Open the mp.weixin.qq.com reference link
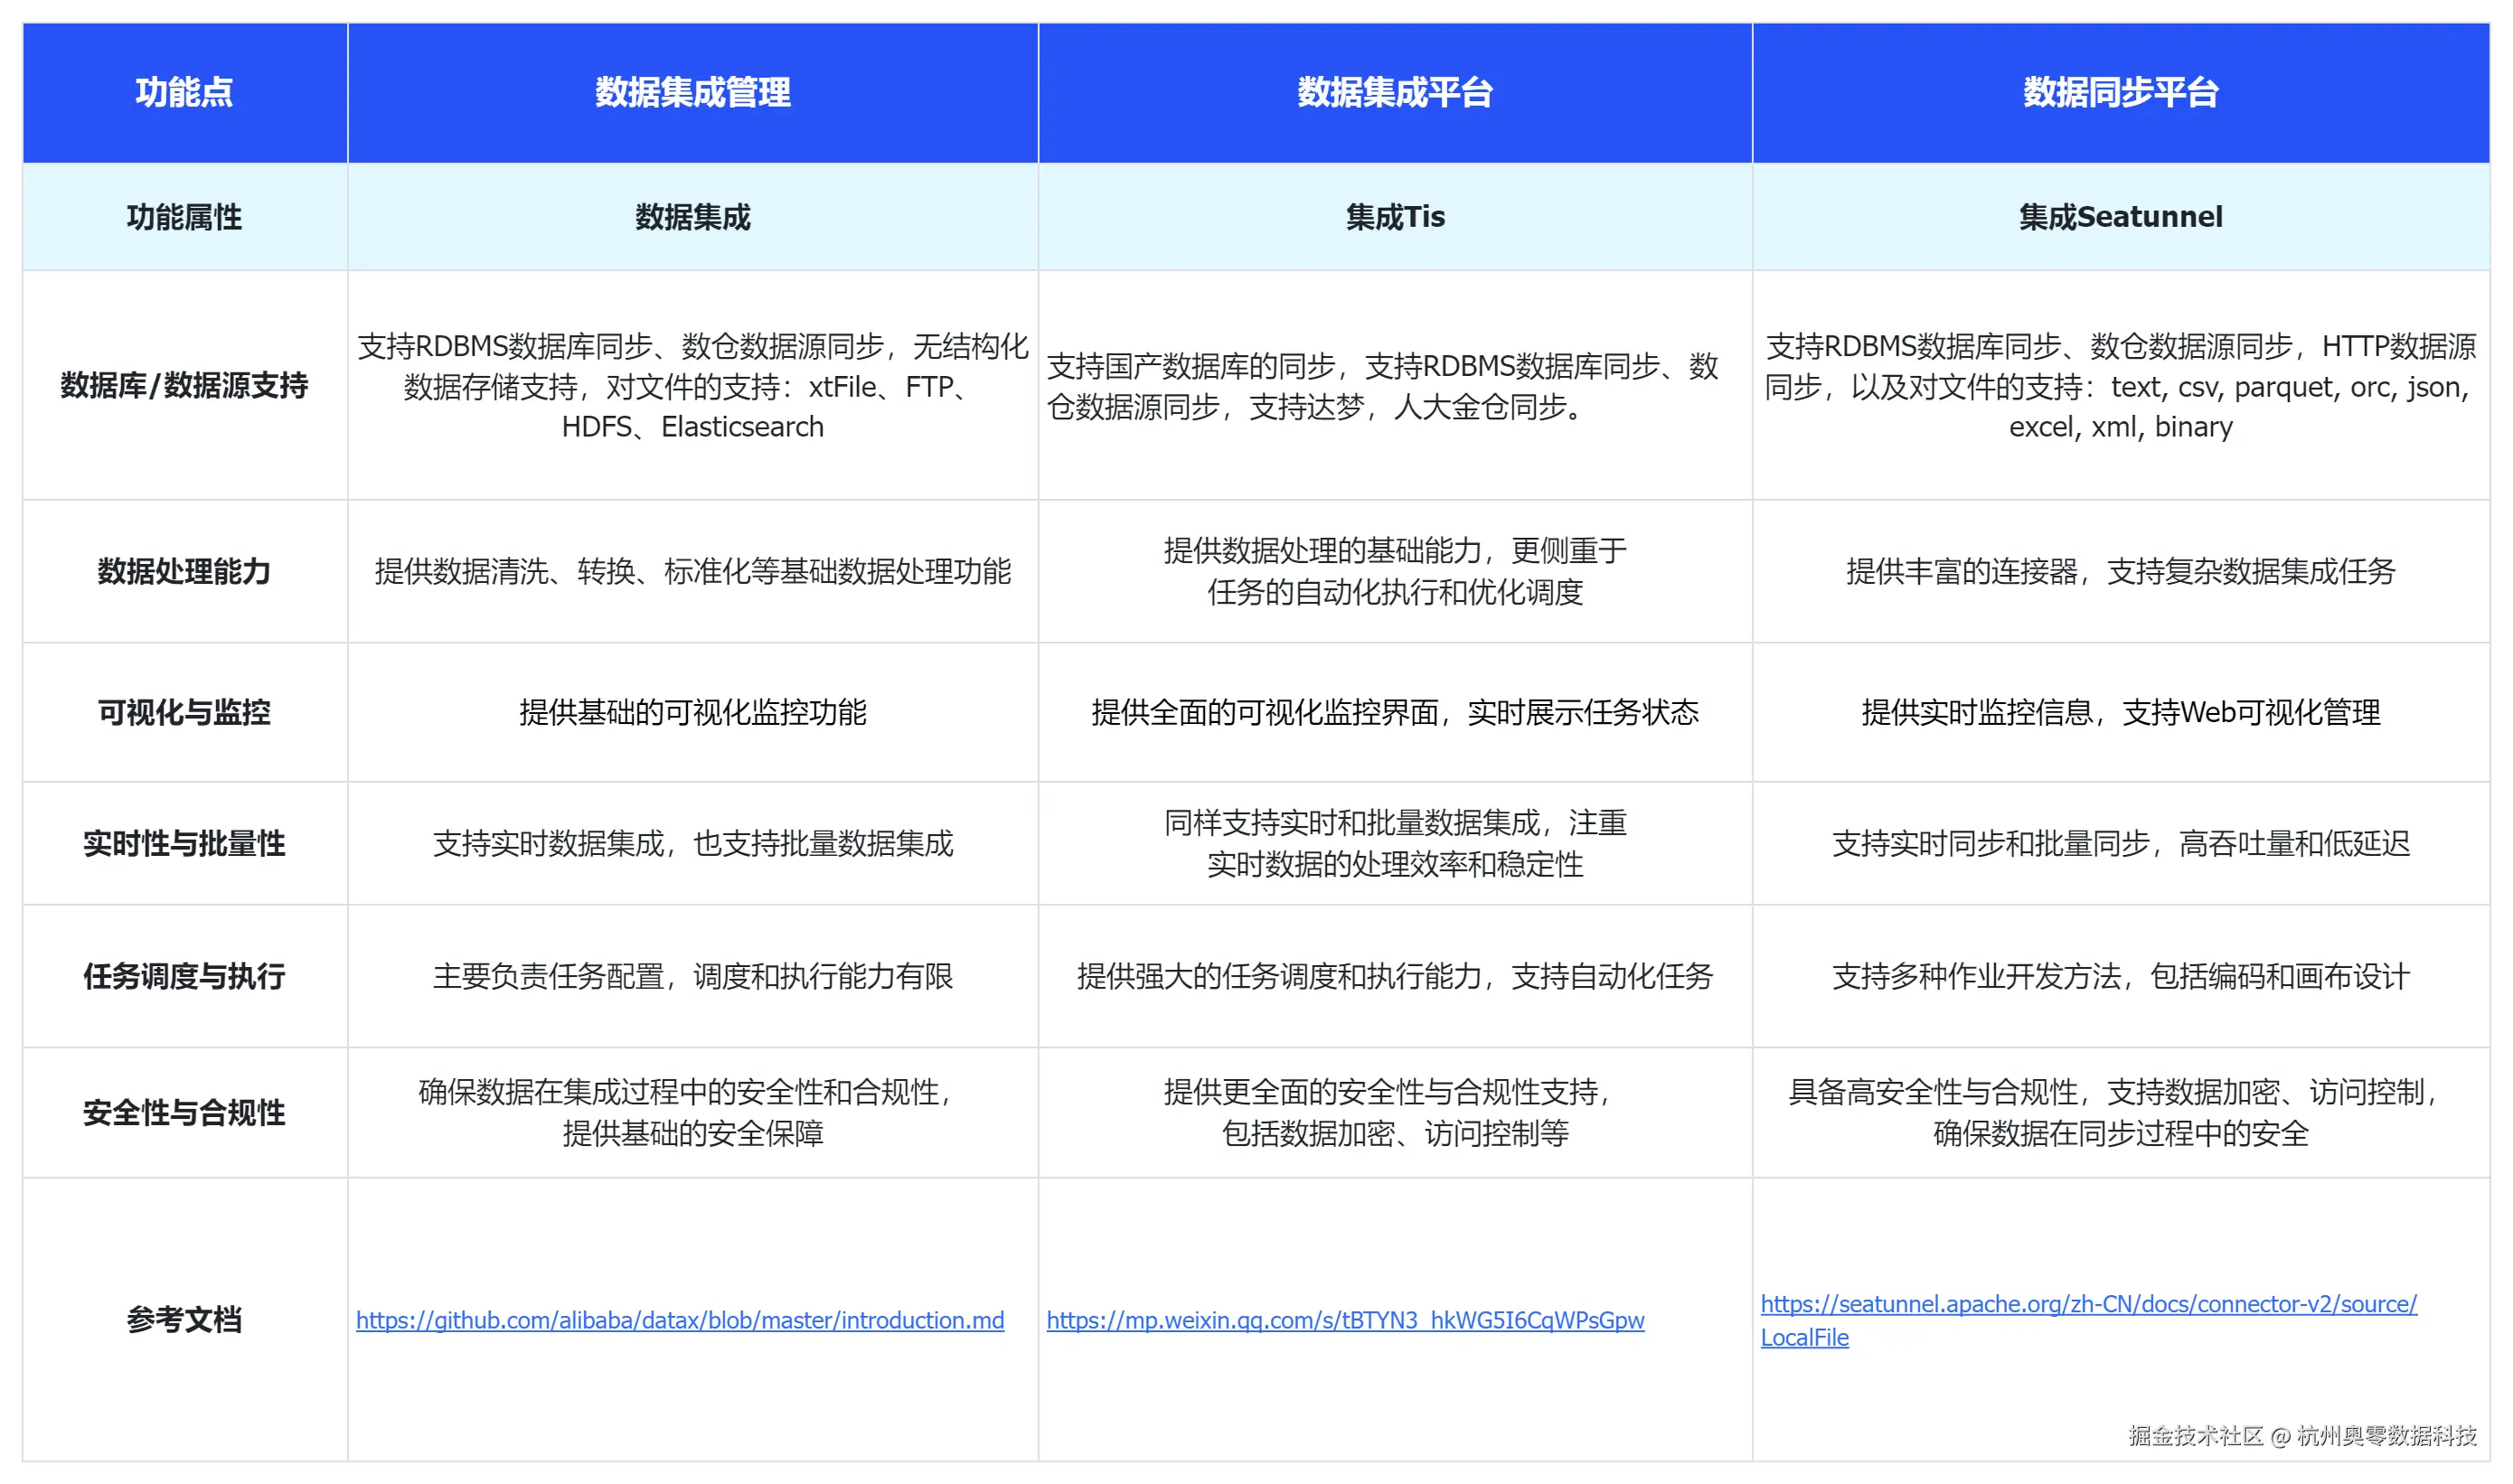 [1345, 1320]
